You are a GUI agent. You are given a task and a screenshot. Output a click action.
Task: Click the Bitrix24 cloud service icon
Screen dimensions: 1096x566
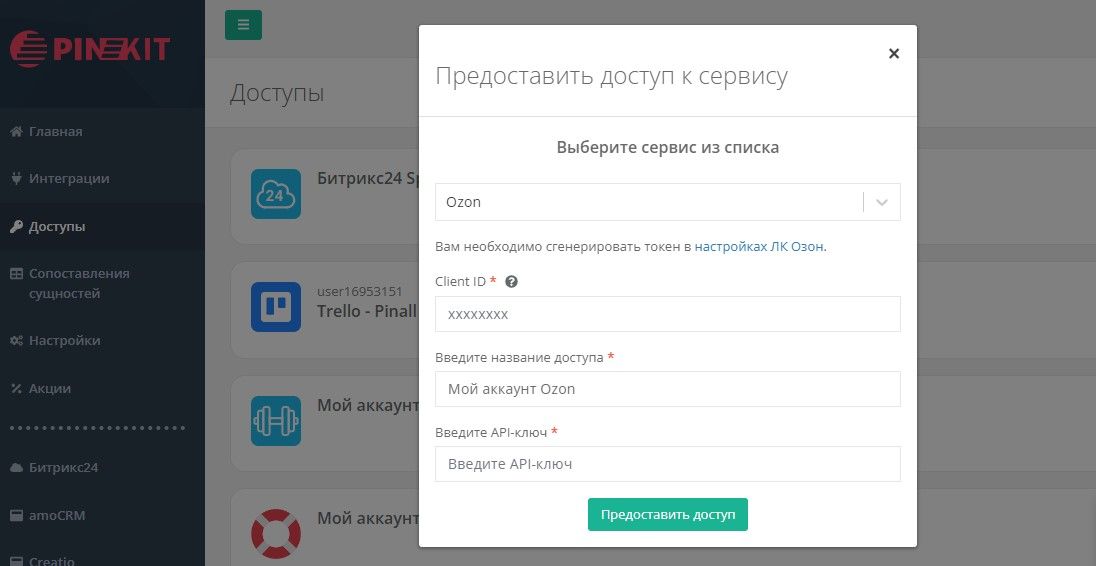pos(275,194)
